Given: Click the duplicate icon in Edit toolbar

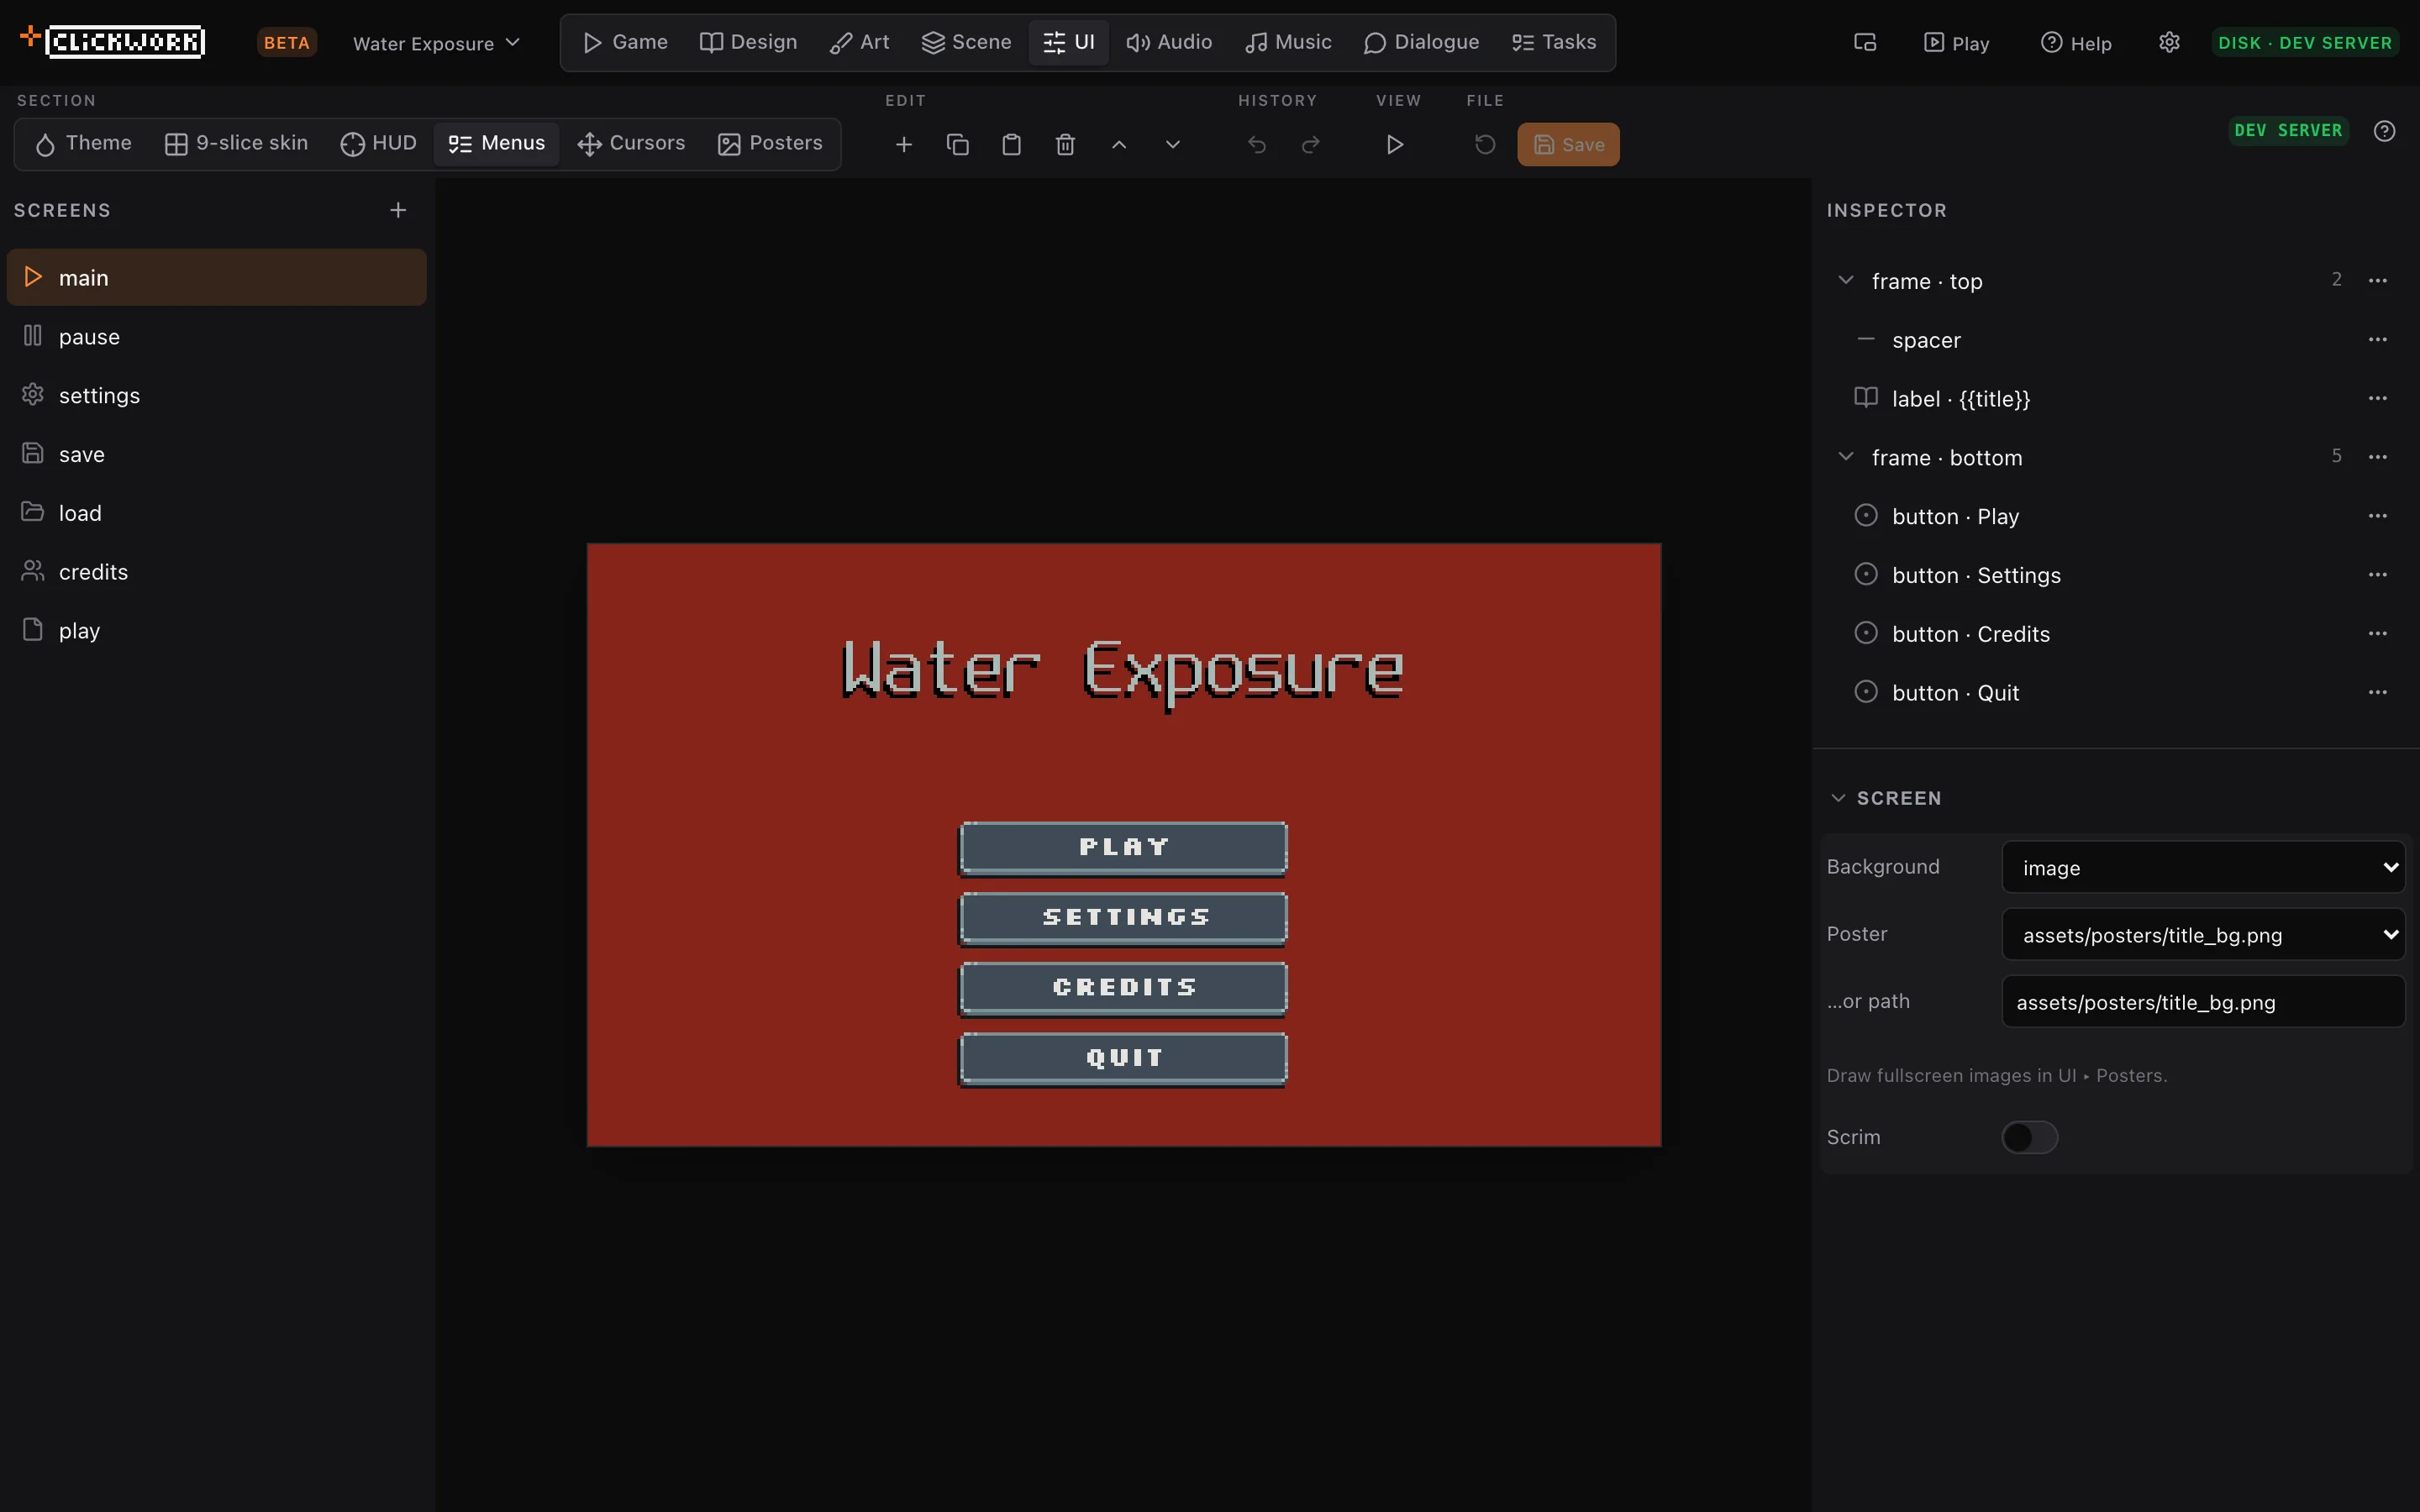Looking at the screenshot, I should tap(957, 145).
